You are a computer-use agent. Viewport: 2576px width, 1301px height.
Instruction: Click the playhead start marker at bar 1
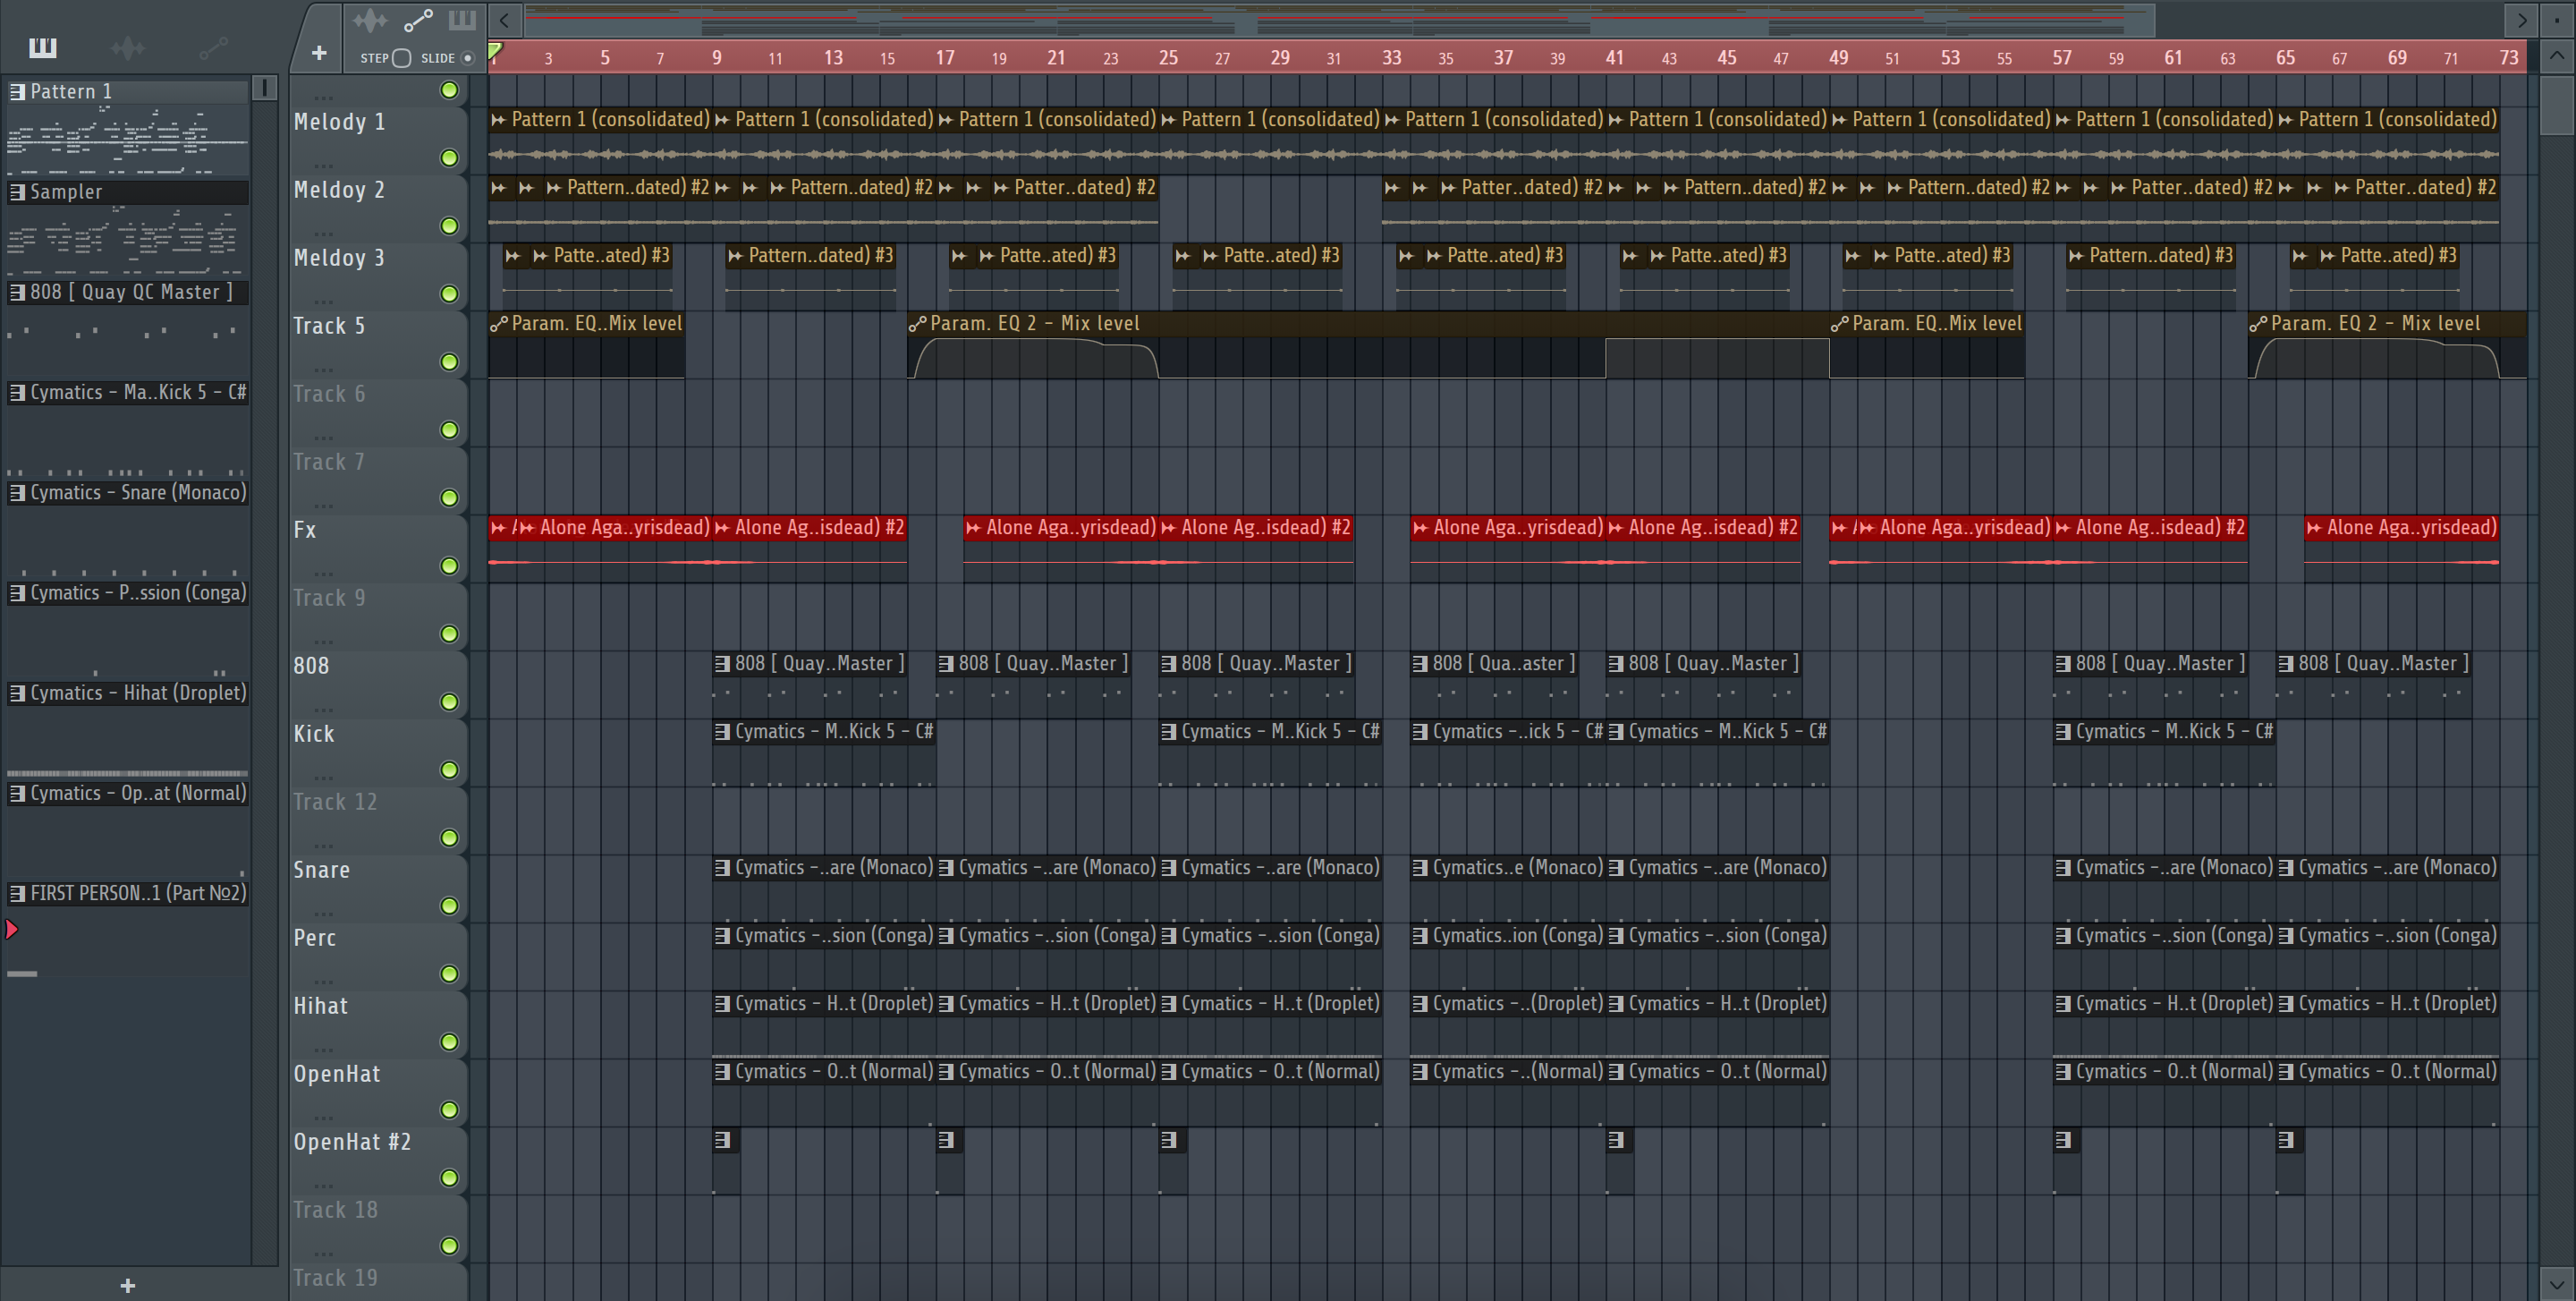tap(495, 51)
